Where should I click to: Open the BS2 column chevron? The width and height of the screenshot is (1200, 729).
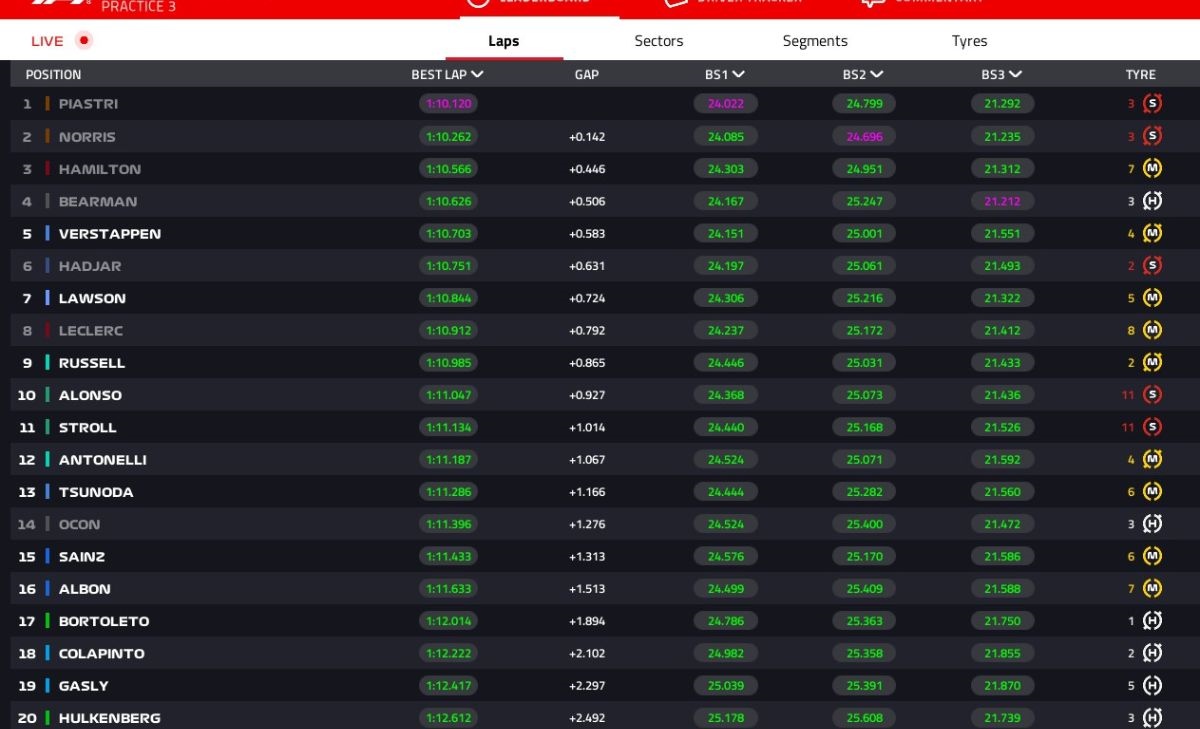click(x=876, y=75)
